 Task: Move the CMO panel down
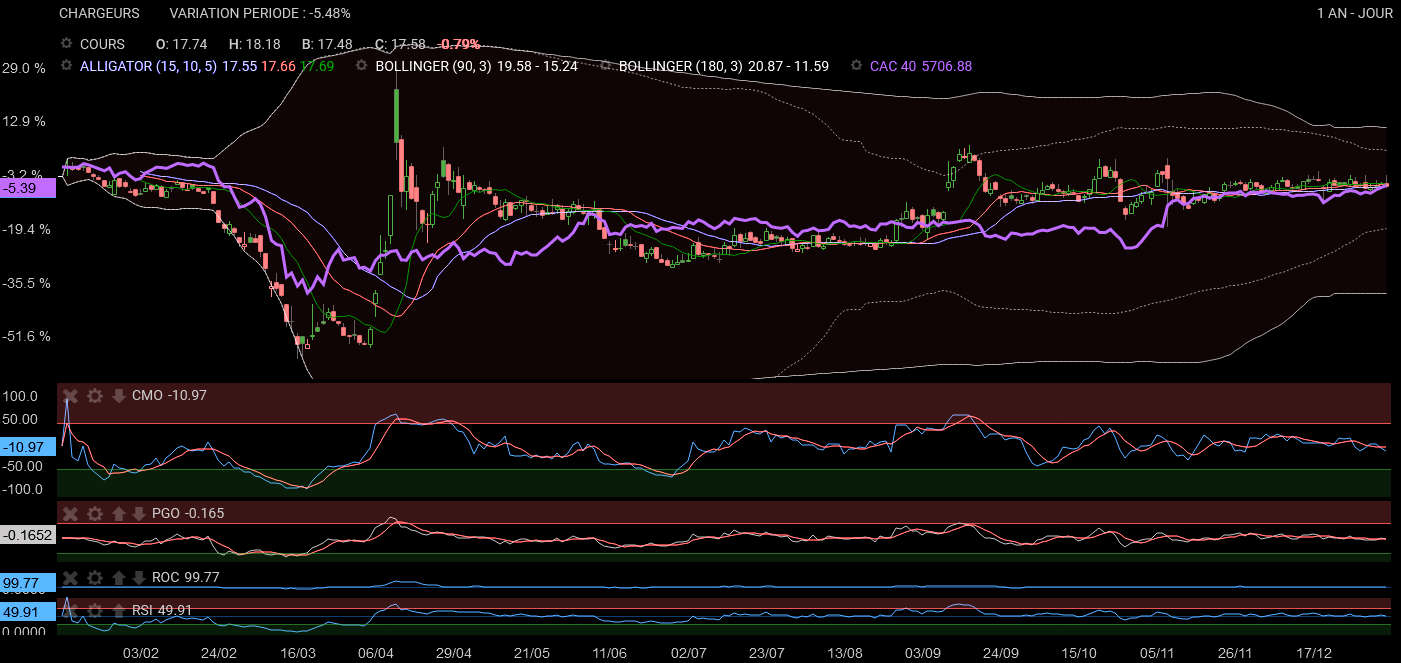coord(119,396)
